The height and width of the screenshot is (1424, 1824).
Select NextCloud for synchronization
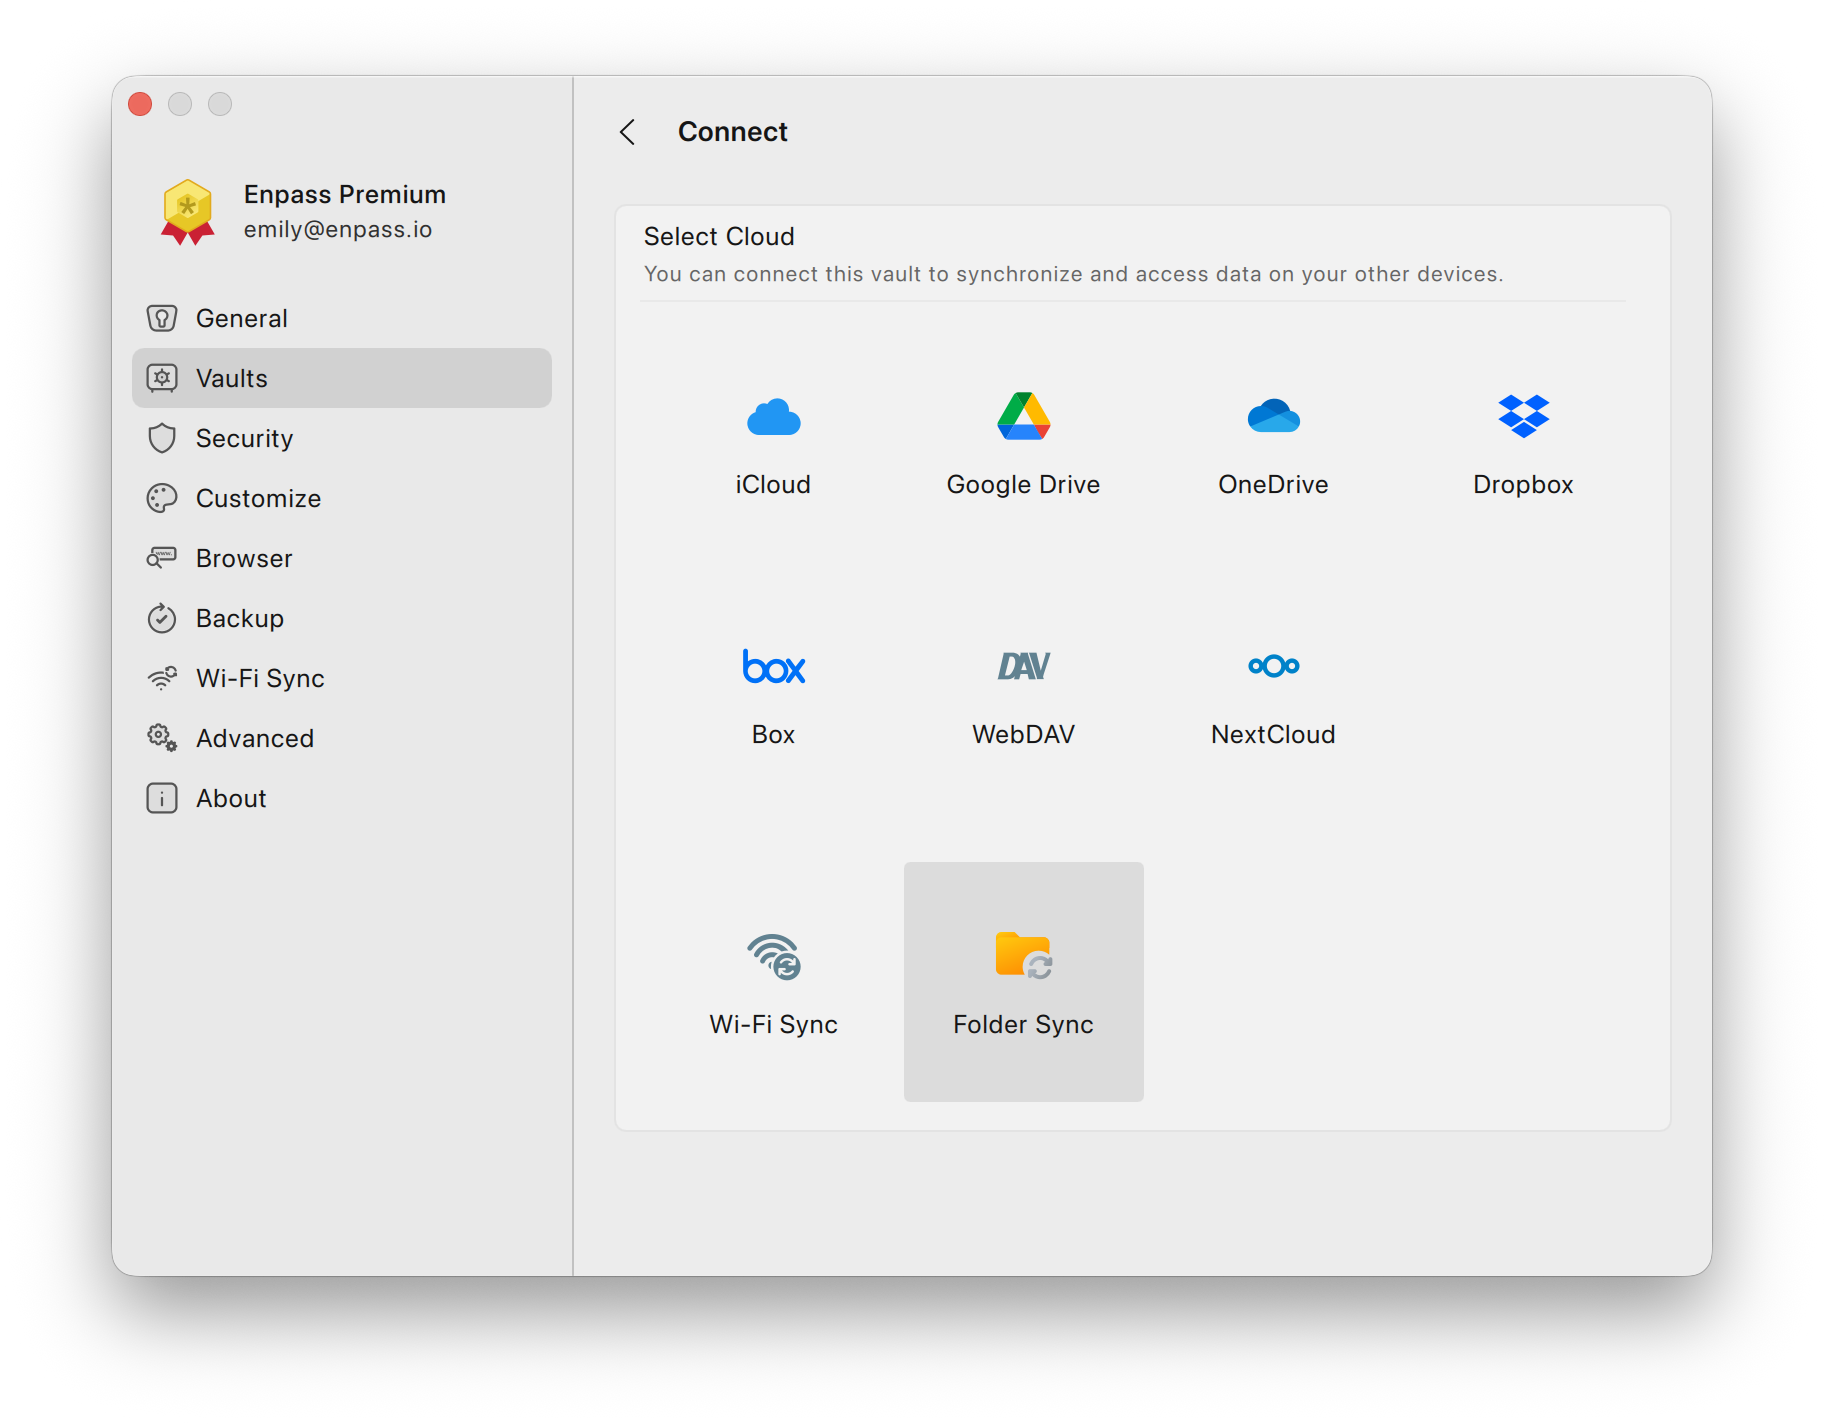tap(1273, 692)
